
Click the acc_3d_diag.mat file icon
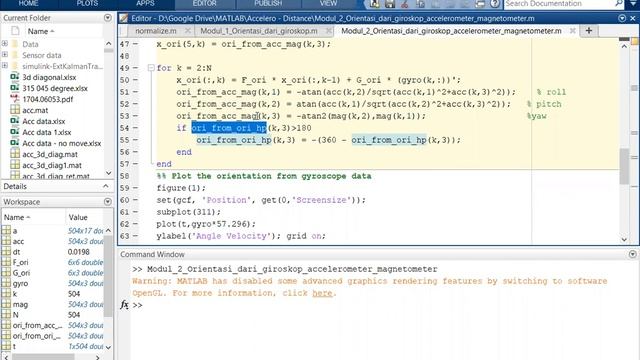point(15,154)
